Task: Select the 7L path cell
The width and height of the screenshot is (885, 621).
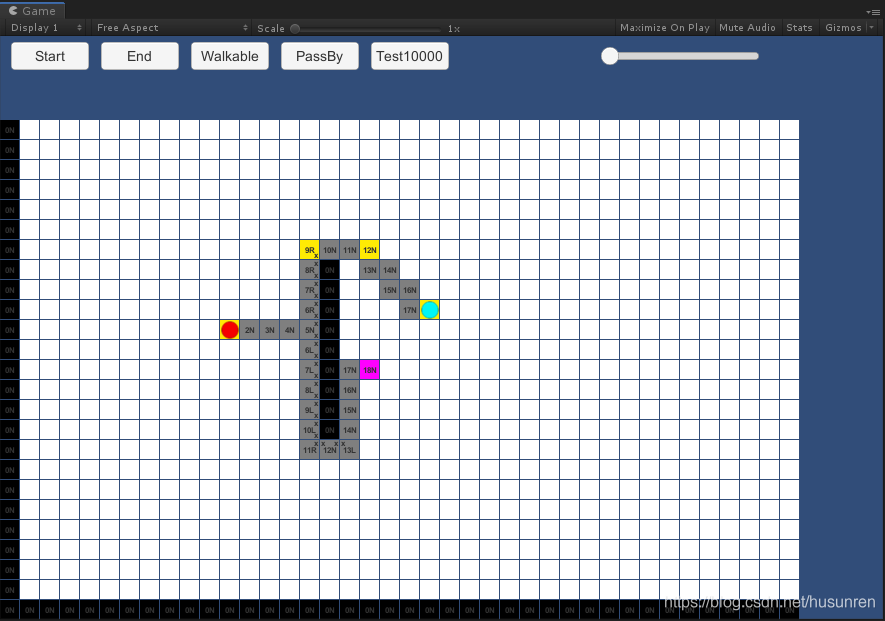Action: (x=309, y=370)
